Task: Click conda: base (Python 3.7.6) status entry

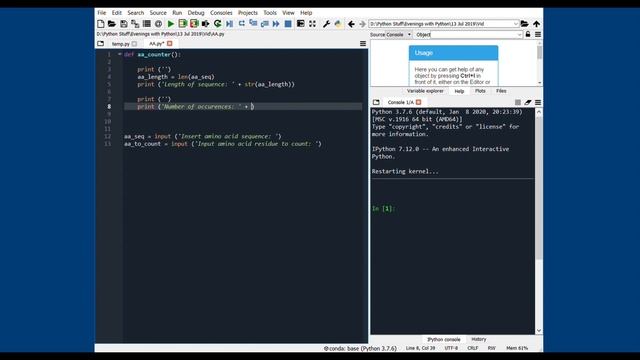Action: click(x=360, y=349)
